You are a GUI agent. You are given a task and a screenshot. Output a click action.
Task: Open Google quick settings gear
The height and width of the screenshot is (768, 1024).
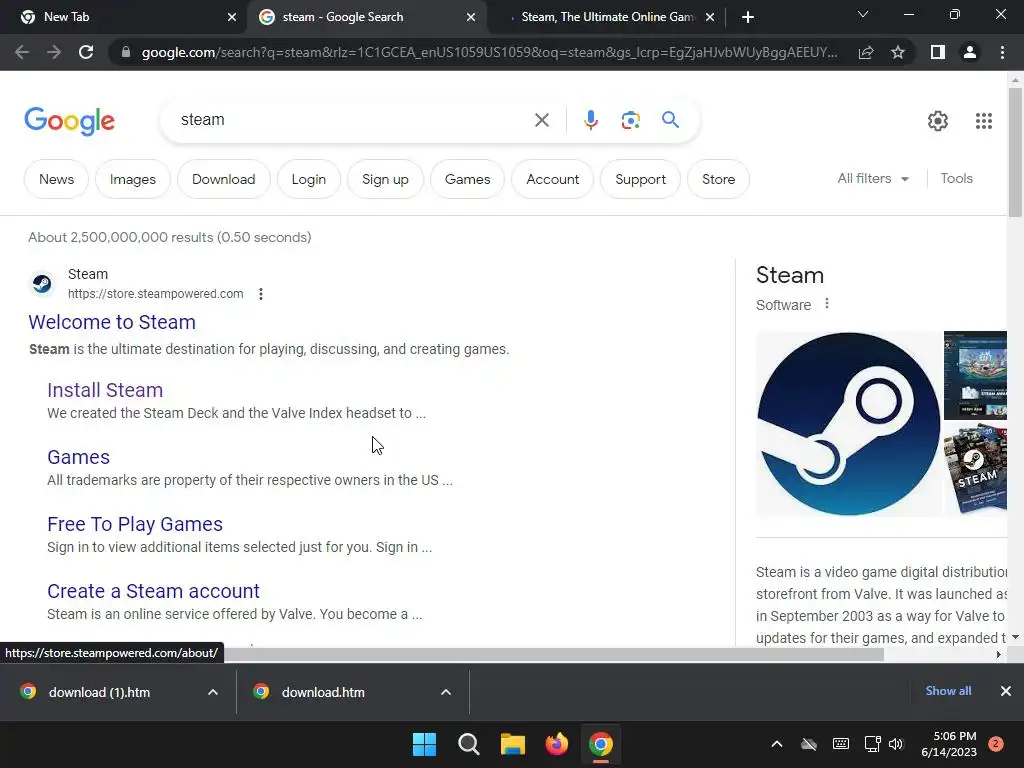(938, 121)
